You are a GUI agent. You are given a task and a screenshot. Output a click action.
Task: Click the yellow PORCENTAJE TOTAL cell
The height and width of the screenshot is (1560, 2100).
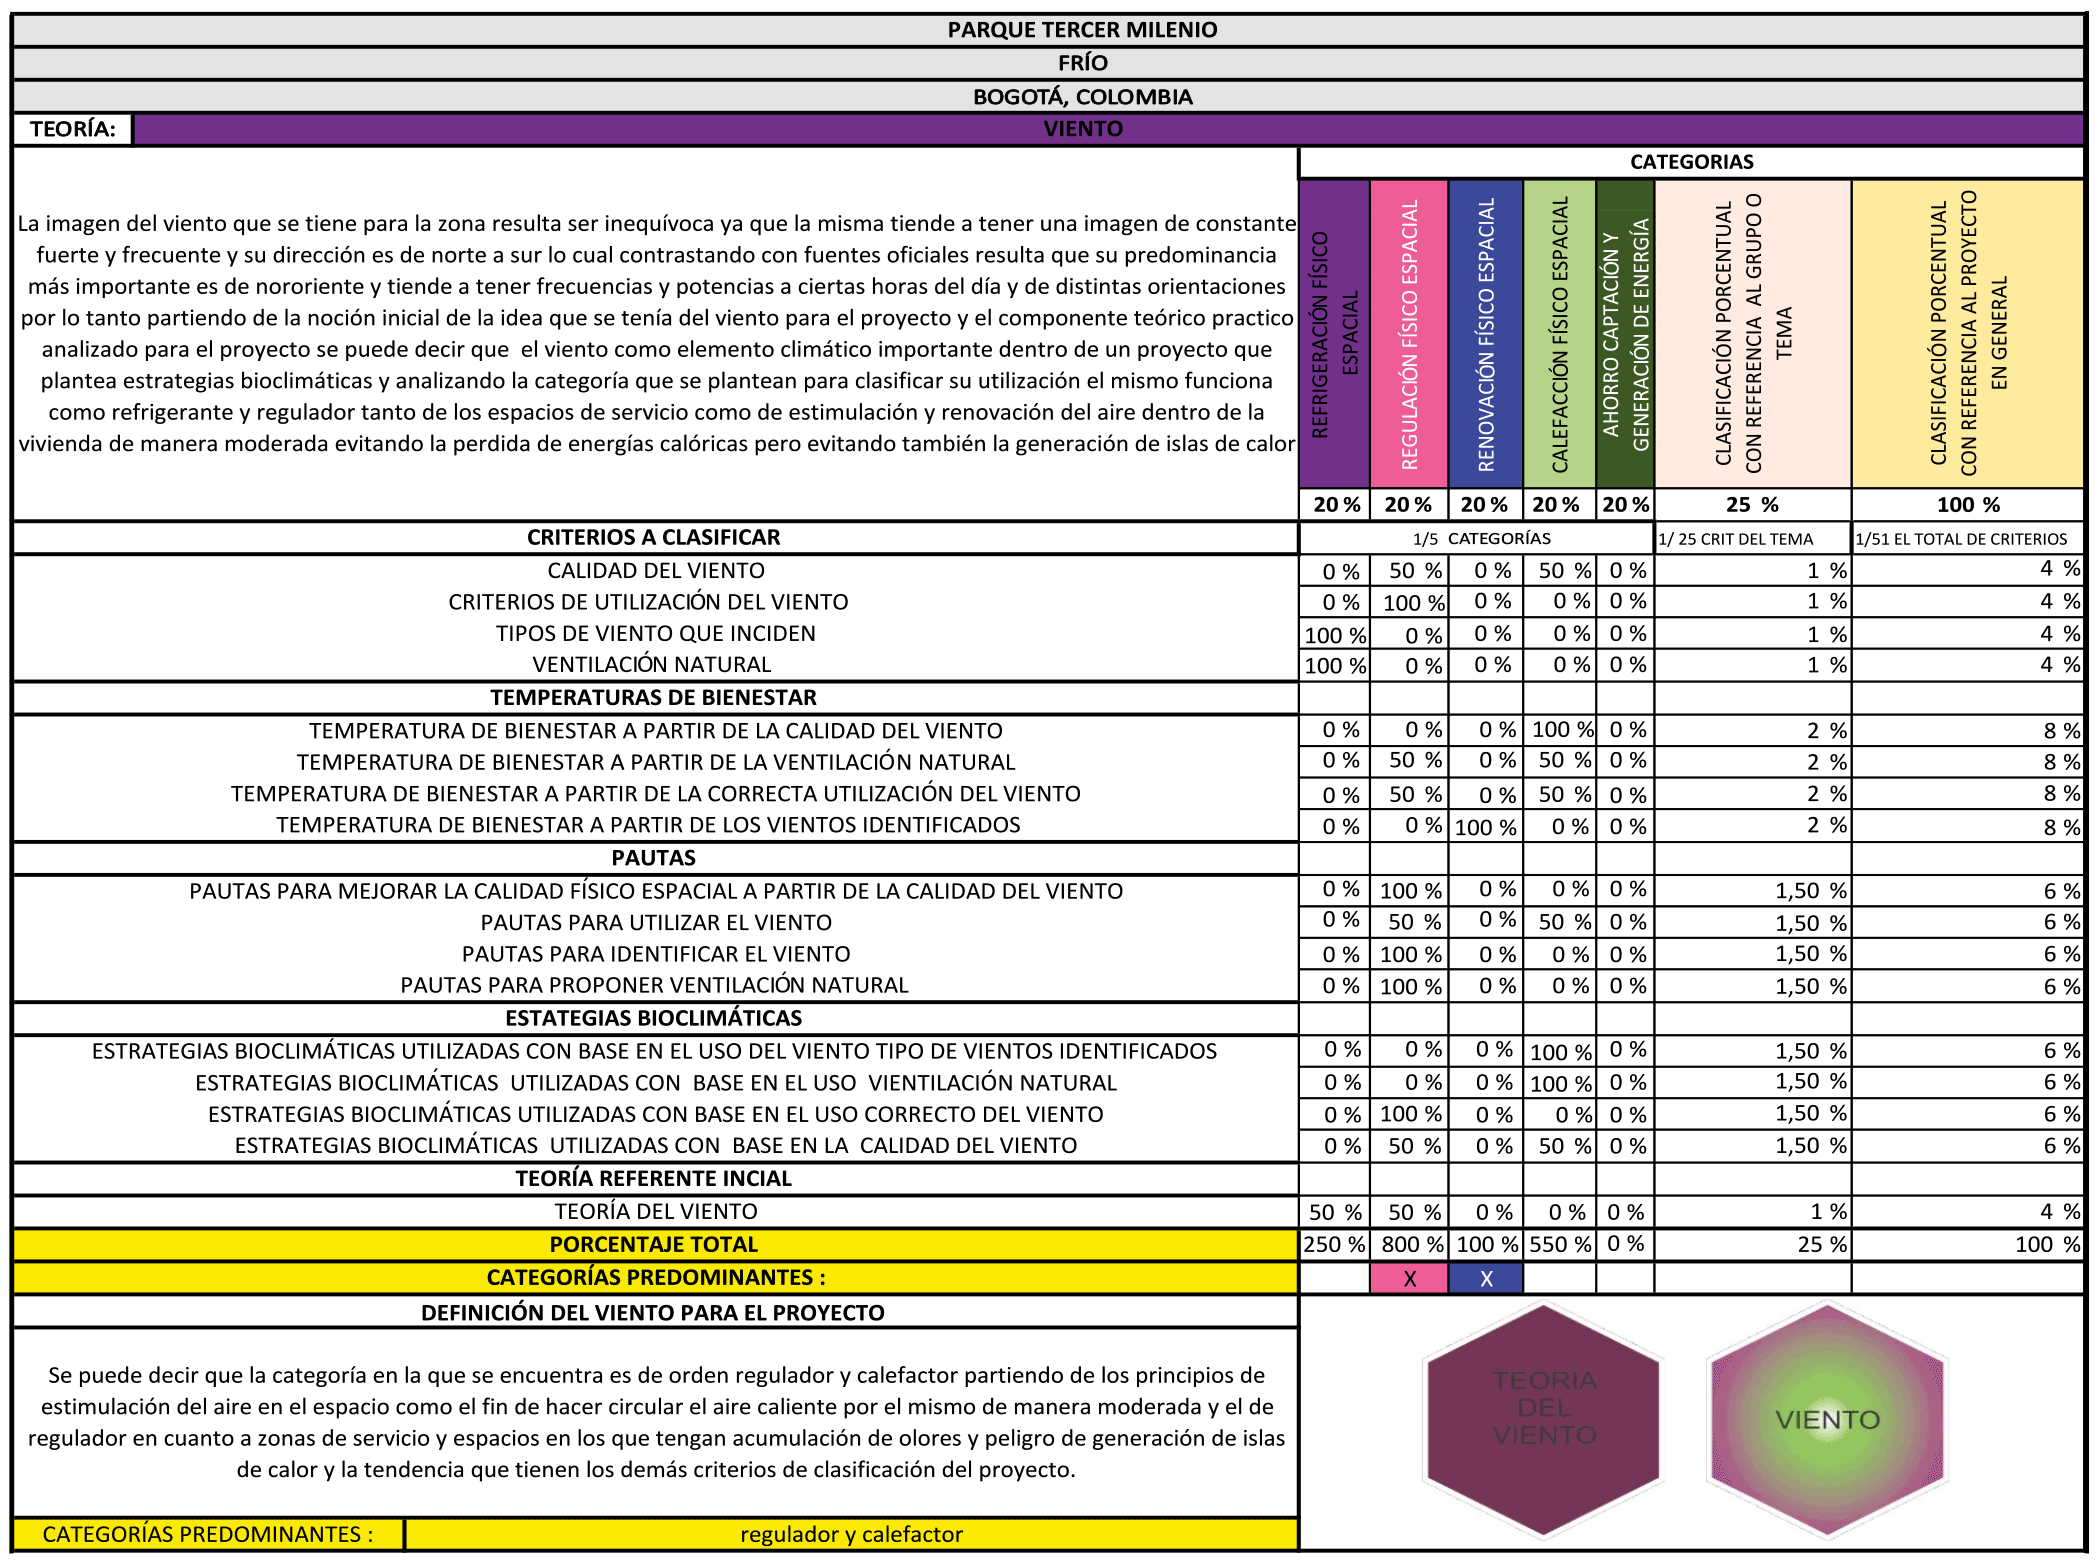tap(655, 1245)
